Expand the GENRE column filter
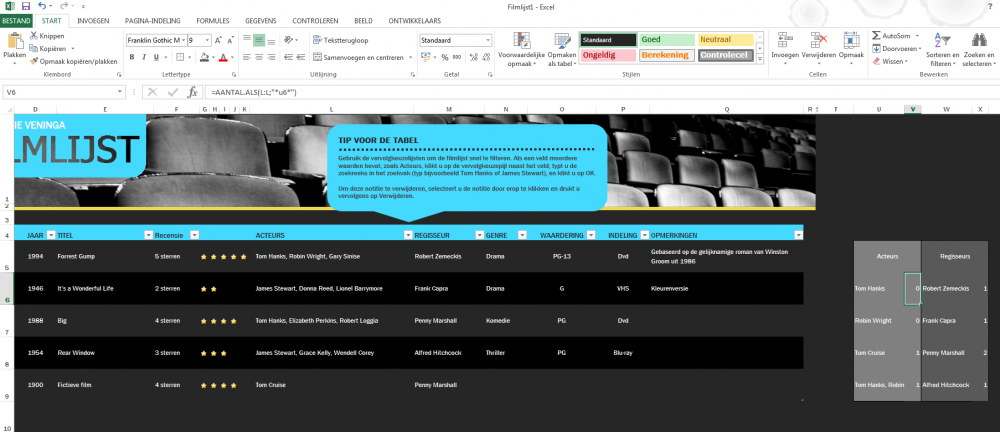Screen dimensions: 1000x432 coord(522,235)
